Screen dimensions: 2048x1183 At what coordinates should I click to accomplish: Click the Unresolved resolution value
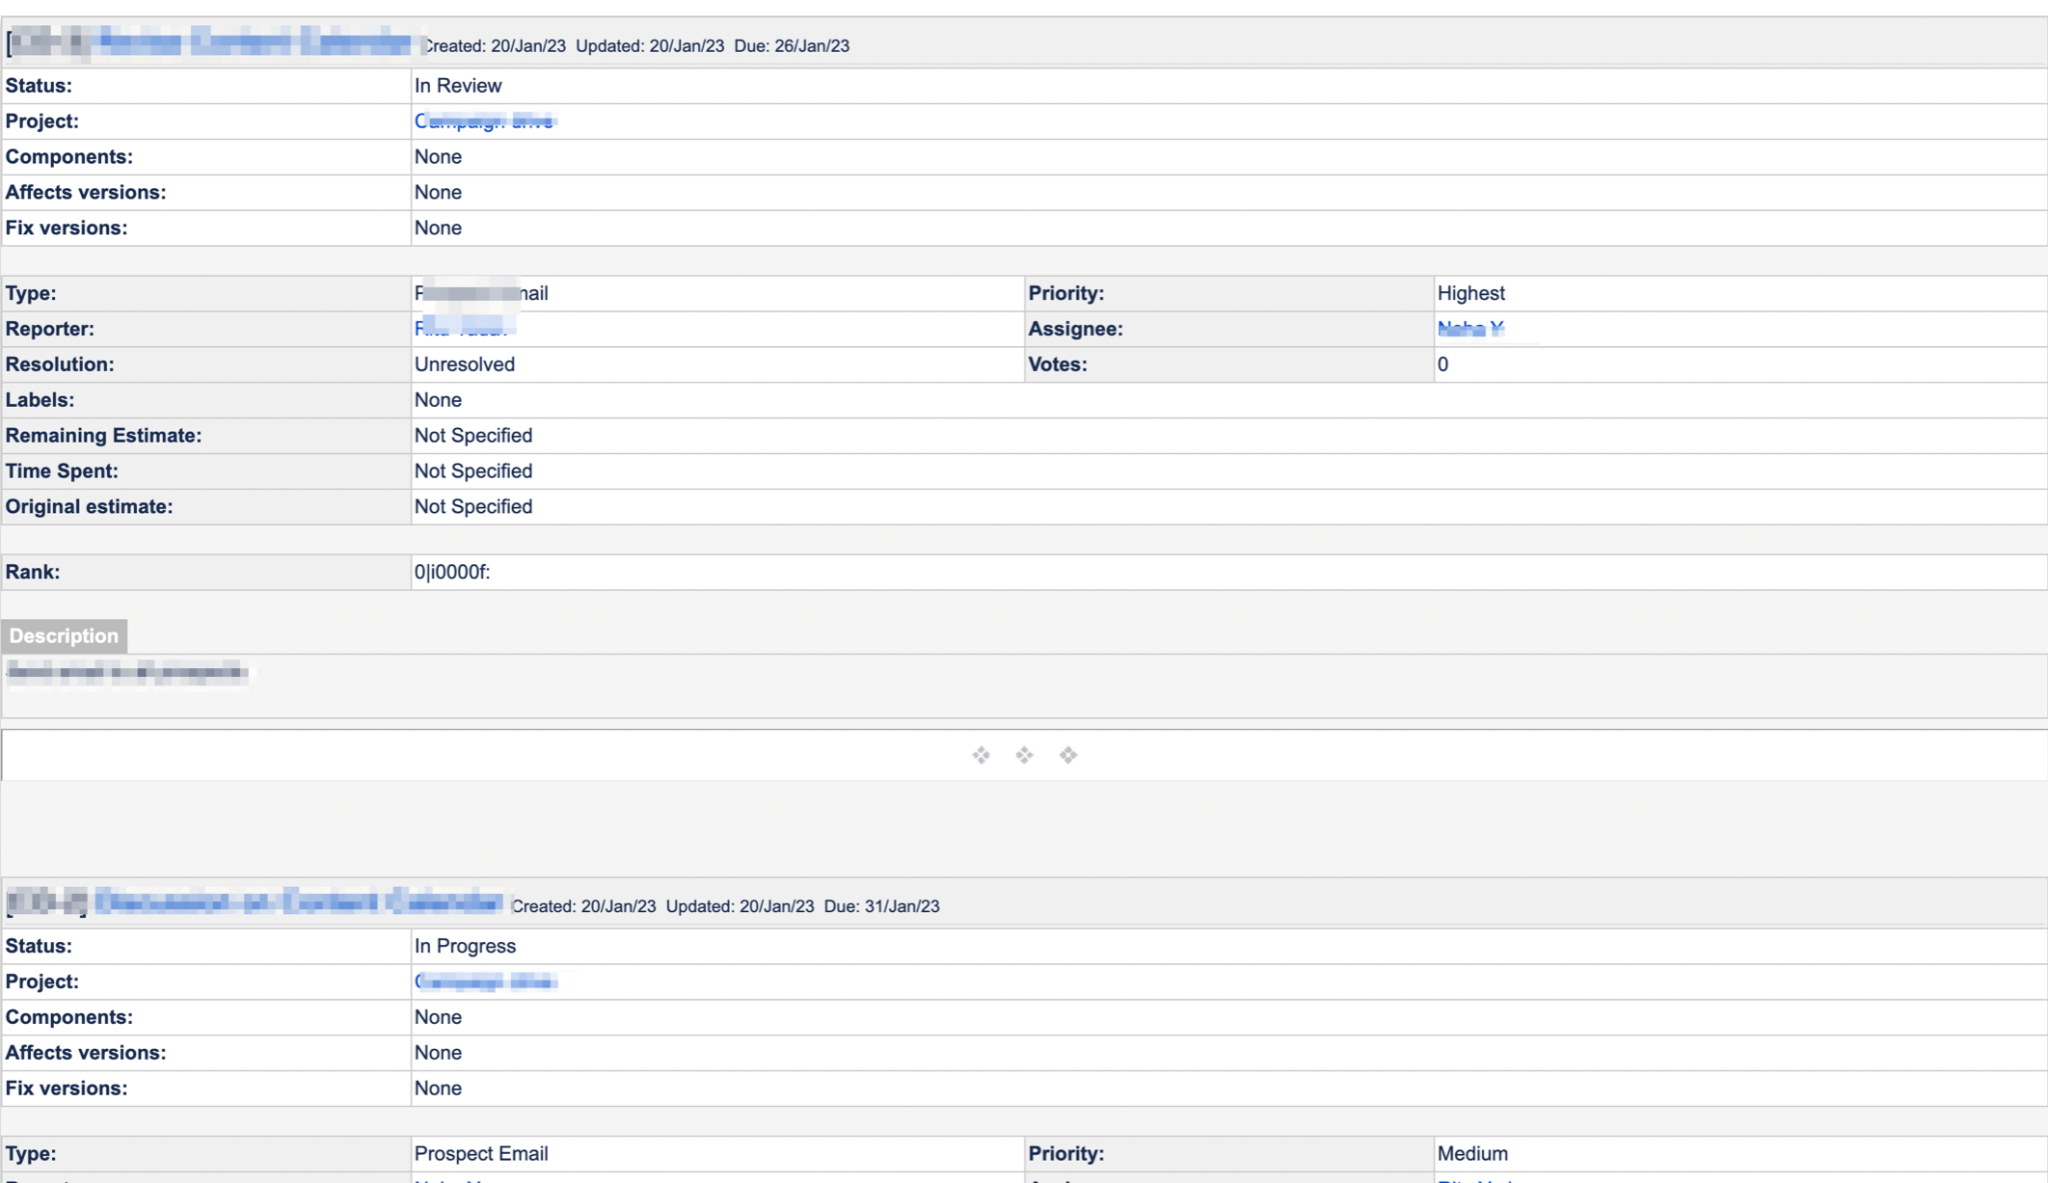pyautogui.click(x=464, y=364)
